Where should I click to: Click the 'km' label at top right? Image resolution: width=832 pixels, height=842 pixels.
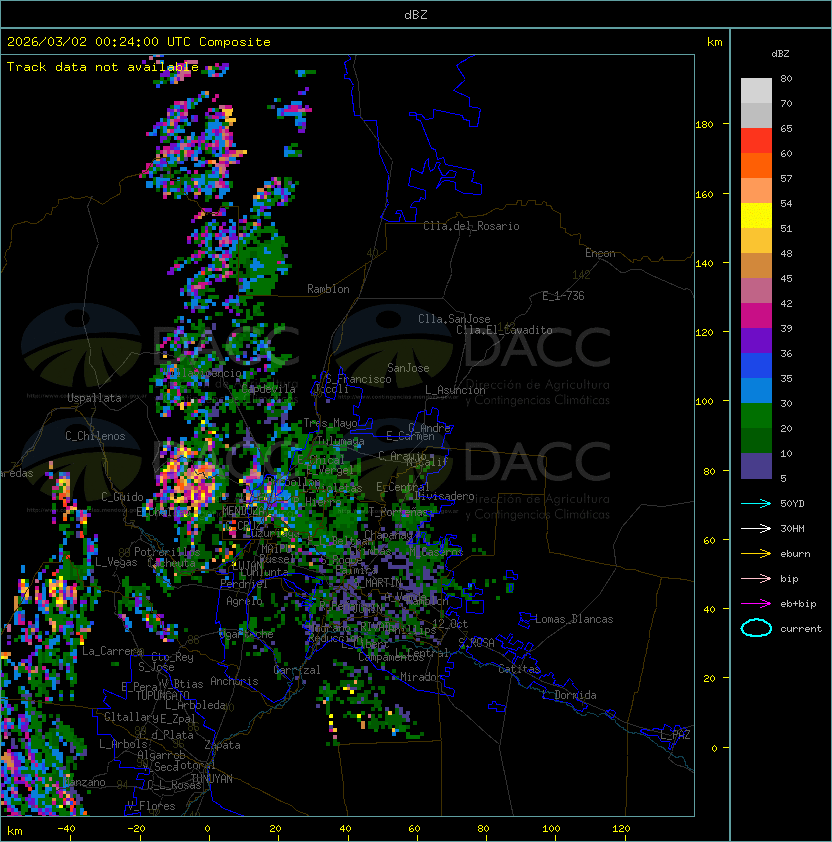pyautogui.click(x=714, y=42)
